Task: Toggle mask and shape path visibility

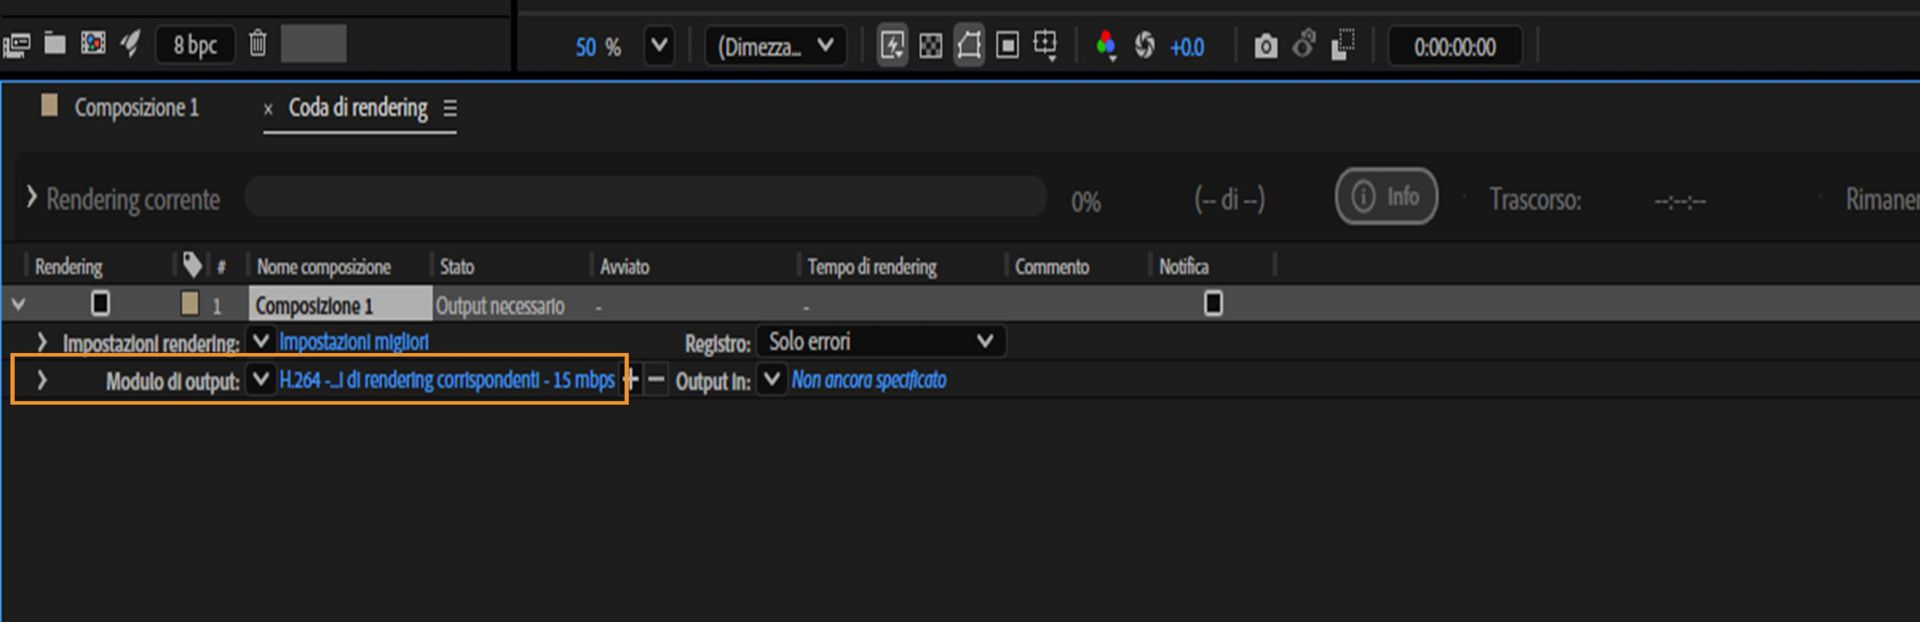Action: point(969,45)
